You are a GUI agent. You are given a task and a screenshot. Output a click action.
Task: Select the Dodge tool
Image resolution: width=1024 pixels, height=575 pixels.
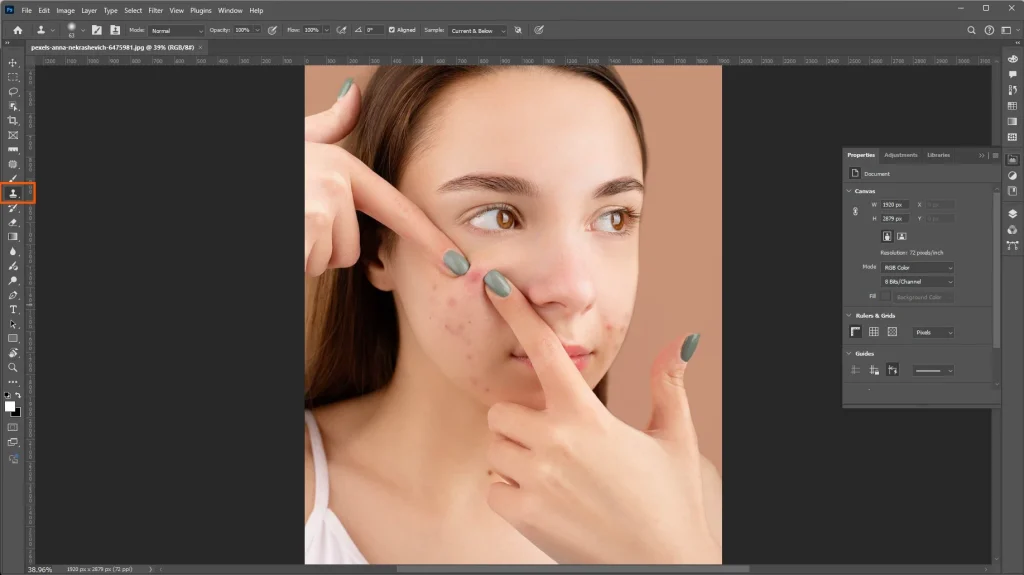(x=12, y=280)
